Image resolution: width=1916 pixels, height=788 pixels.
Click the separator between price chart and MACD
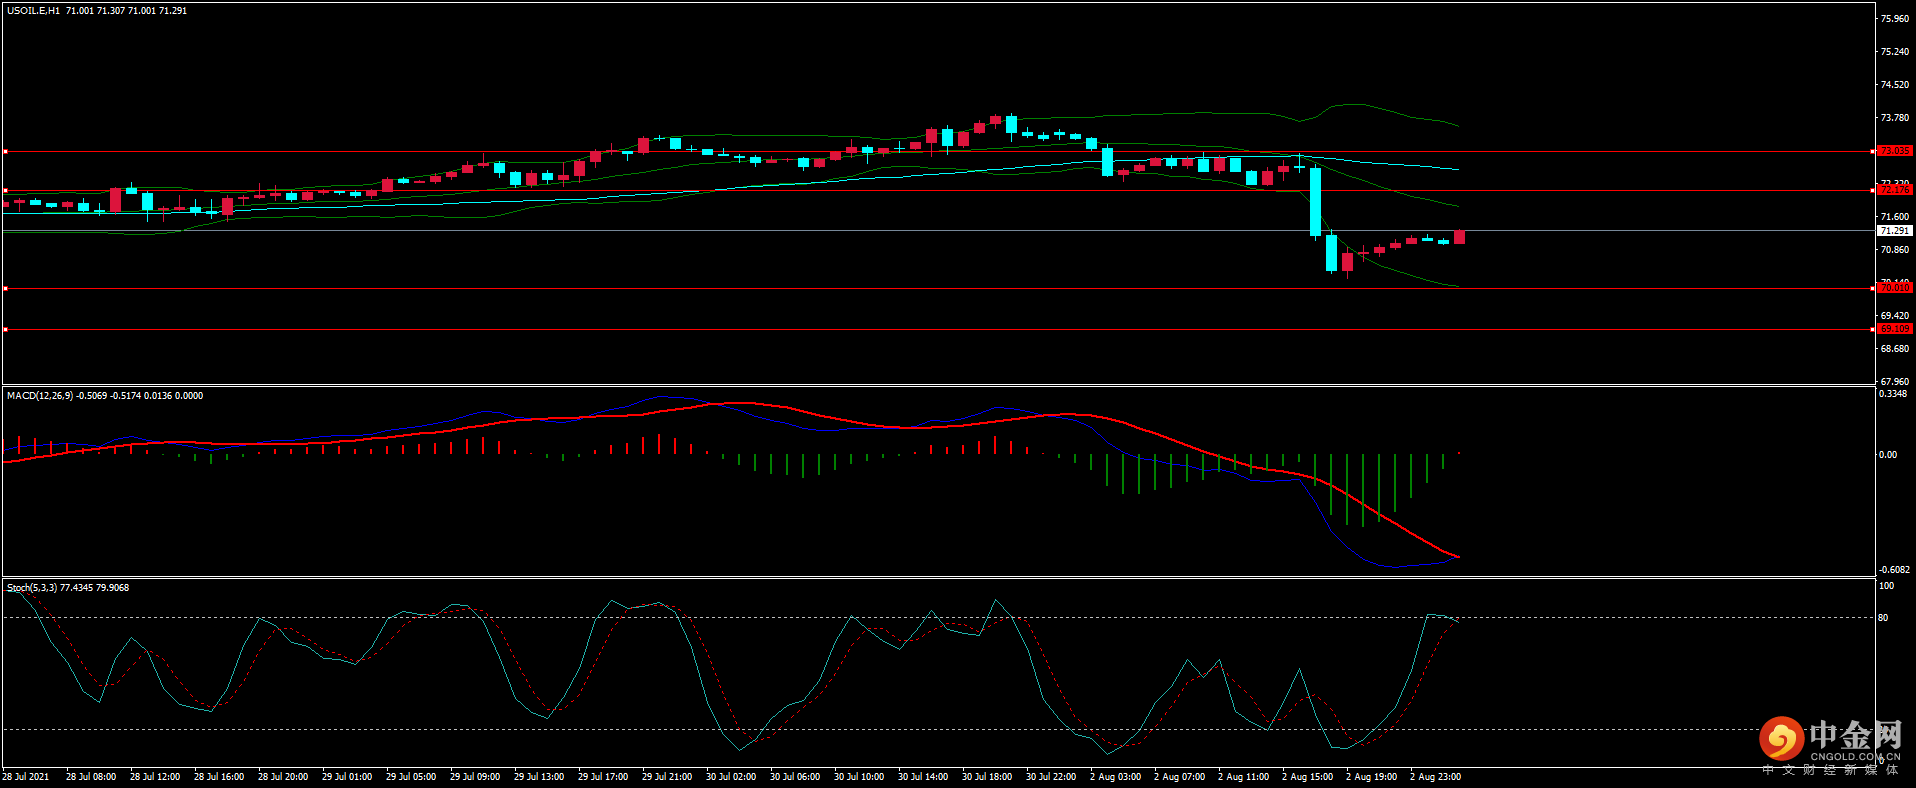(938, 386)
